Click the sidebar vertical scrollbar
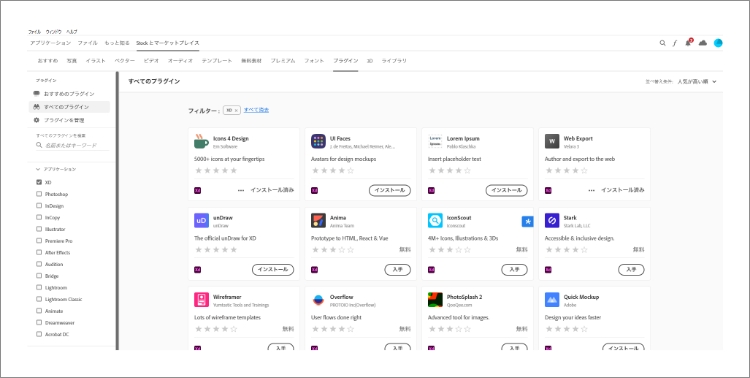The width and height of the screenshot is (750, 378). pyautogui.click(x=117, y=211)
